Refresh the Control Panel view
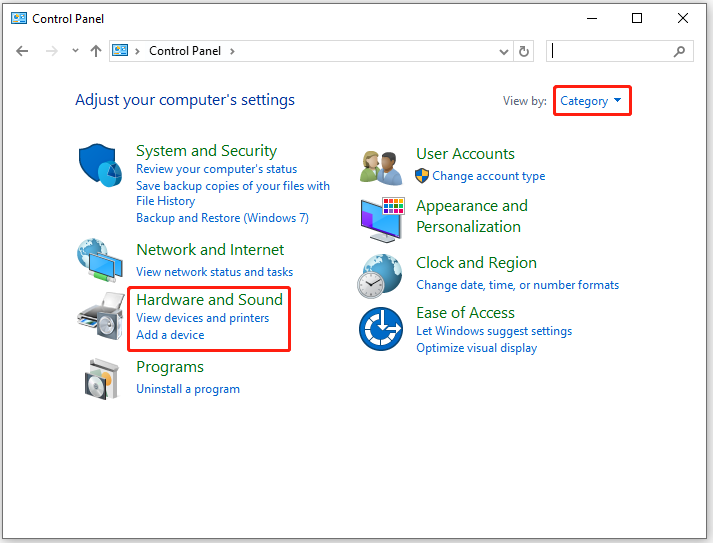713x543 pixels. pyautogui.click(x=524, y=51)
